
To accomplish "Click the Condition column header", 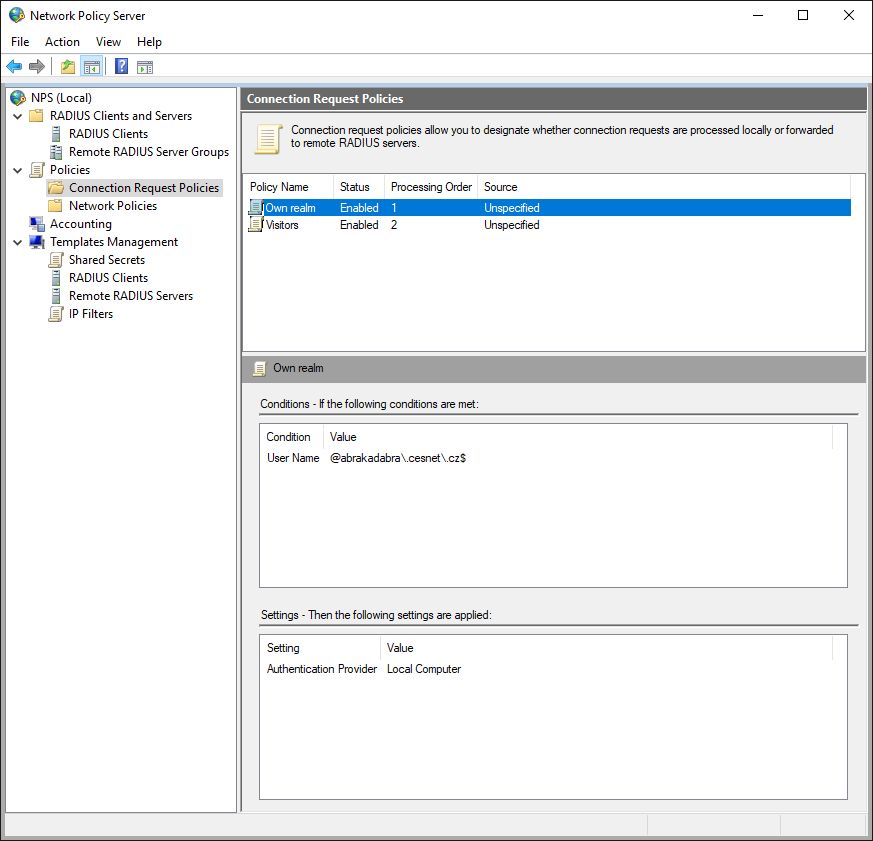I will tap(292, 437).
